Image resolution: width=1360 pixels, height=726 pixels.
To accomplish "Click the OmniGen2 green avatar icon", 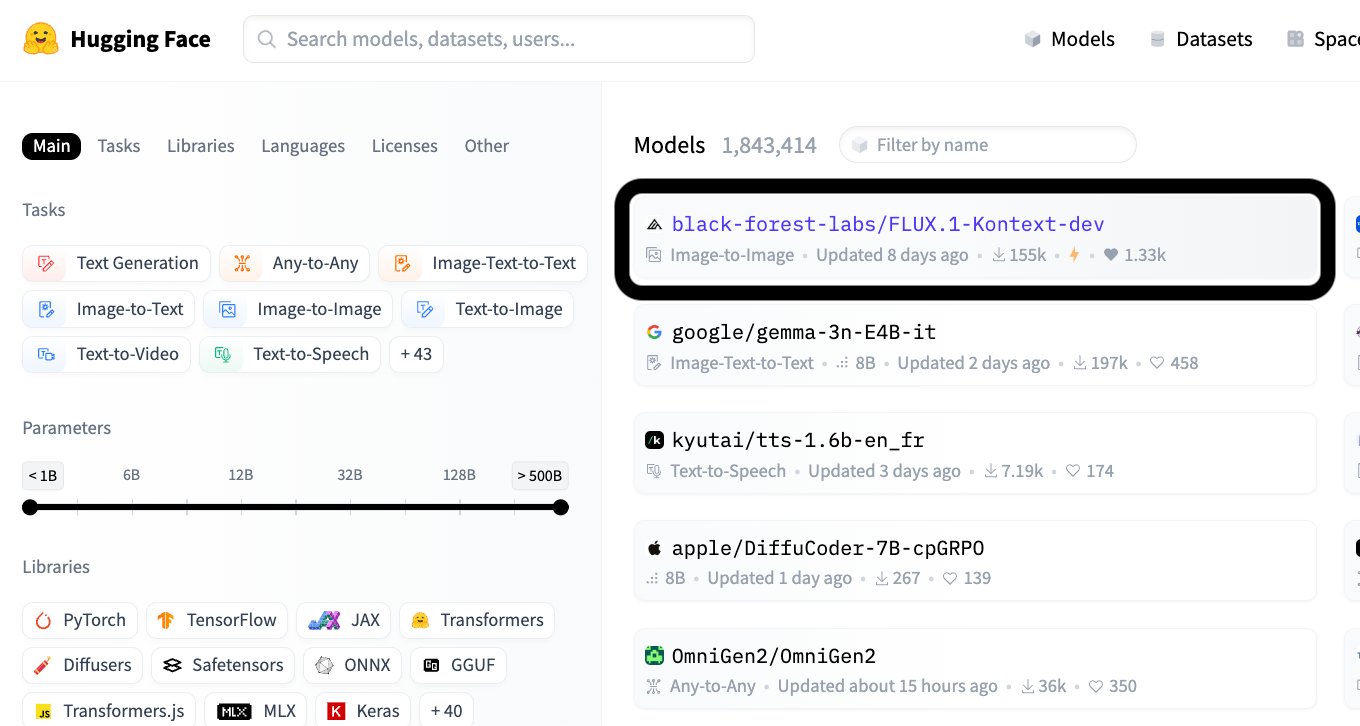I will tap(655, 656).
